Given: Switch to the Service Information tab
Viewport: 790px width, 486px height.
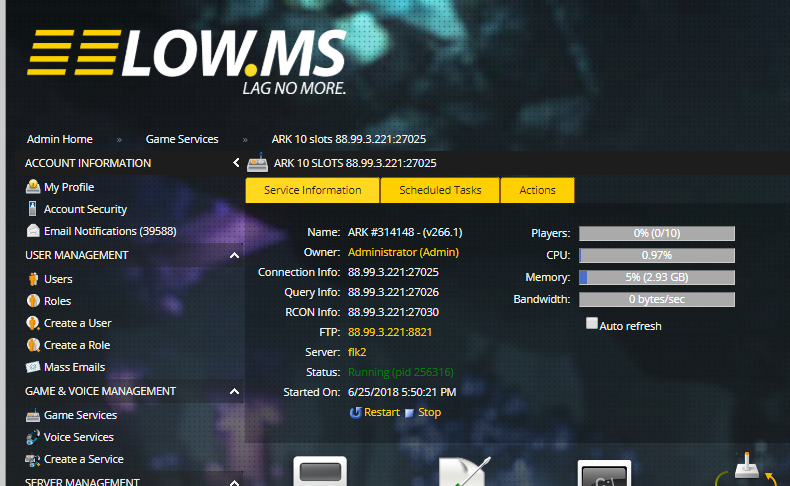Looking at the screenshot, I should (x=312, y=190).
